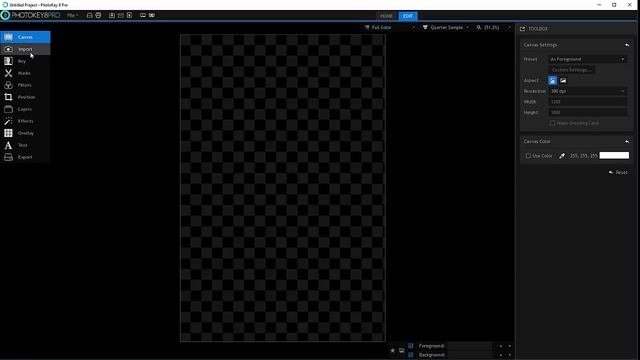Switch to the HOME tab
The height and width of the screenshot is (360, 640).
click(386, 16)
